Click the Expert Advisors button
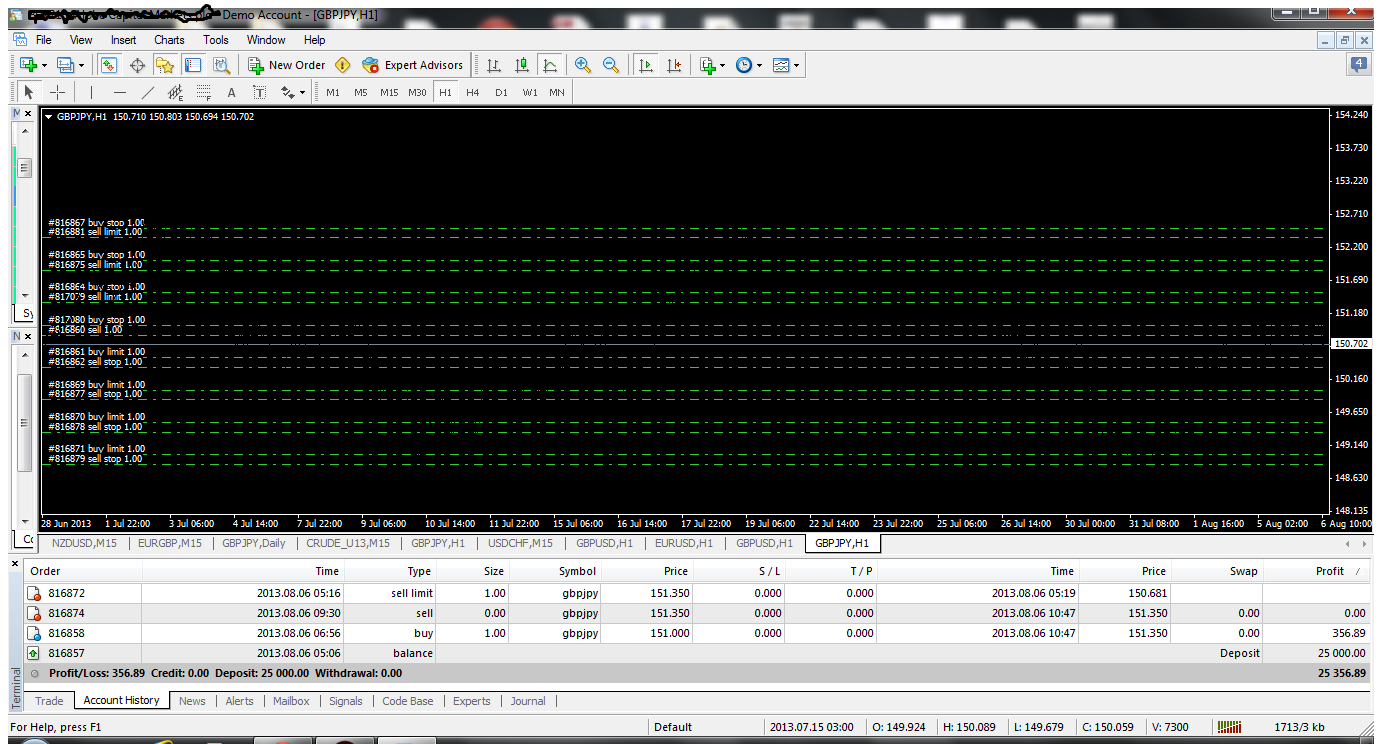 413,65
